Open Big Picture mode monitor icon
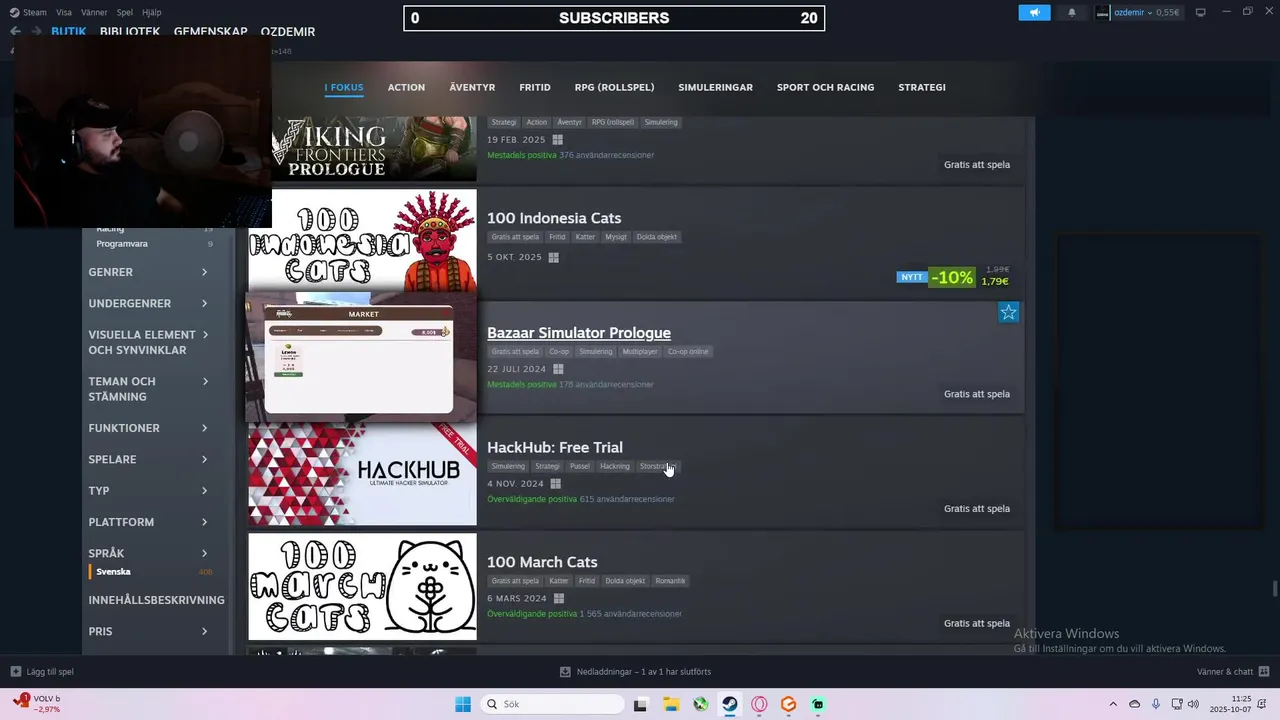The height and width of the screenshot is (720, 1280). pos(1200,12)
